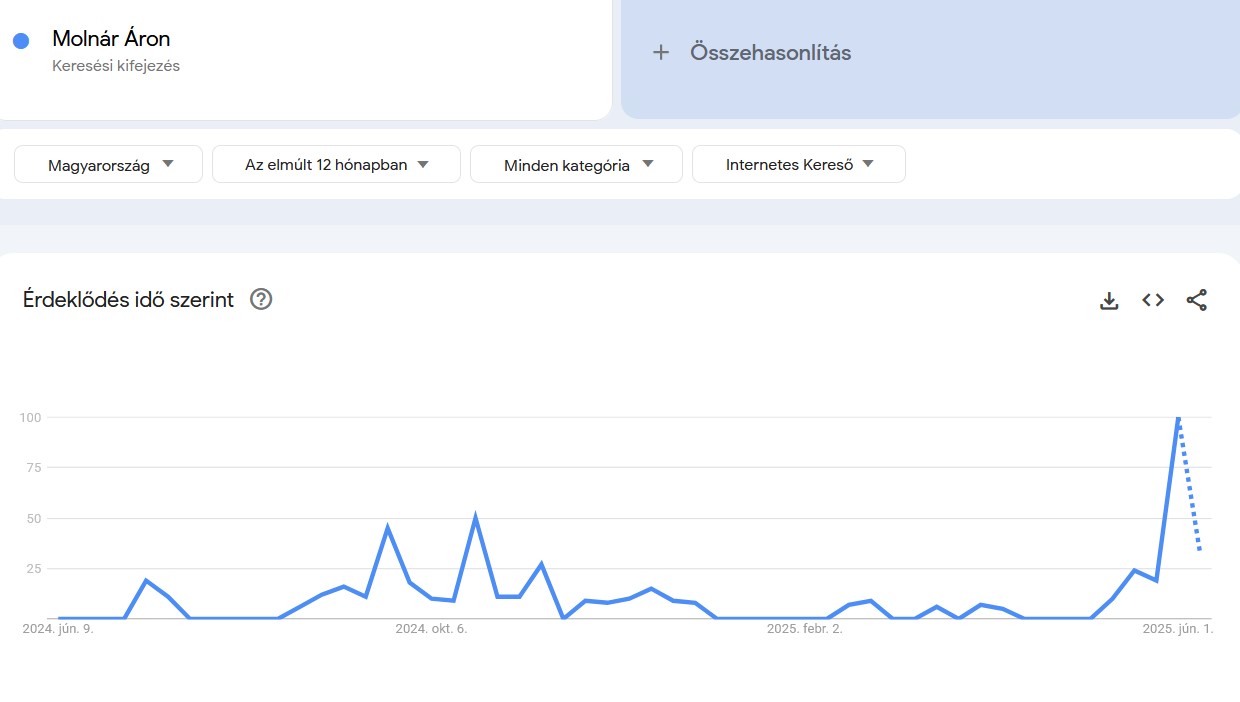
Task: Click the blue legend dot beside Molnár Áron
Action: (x=22, y=38)
